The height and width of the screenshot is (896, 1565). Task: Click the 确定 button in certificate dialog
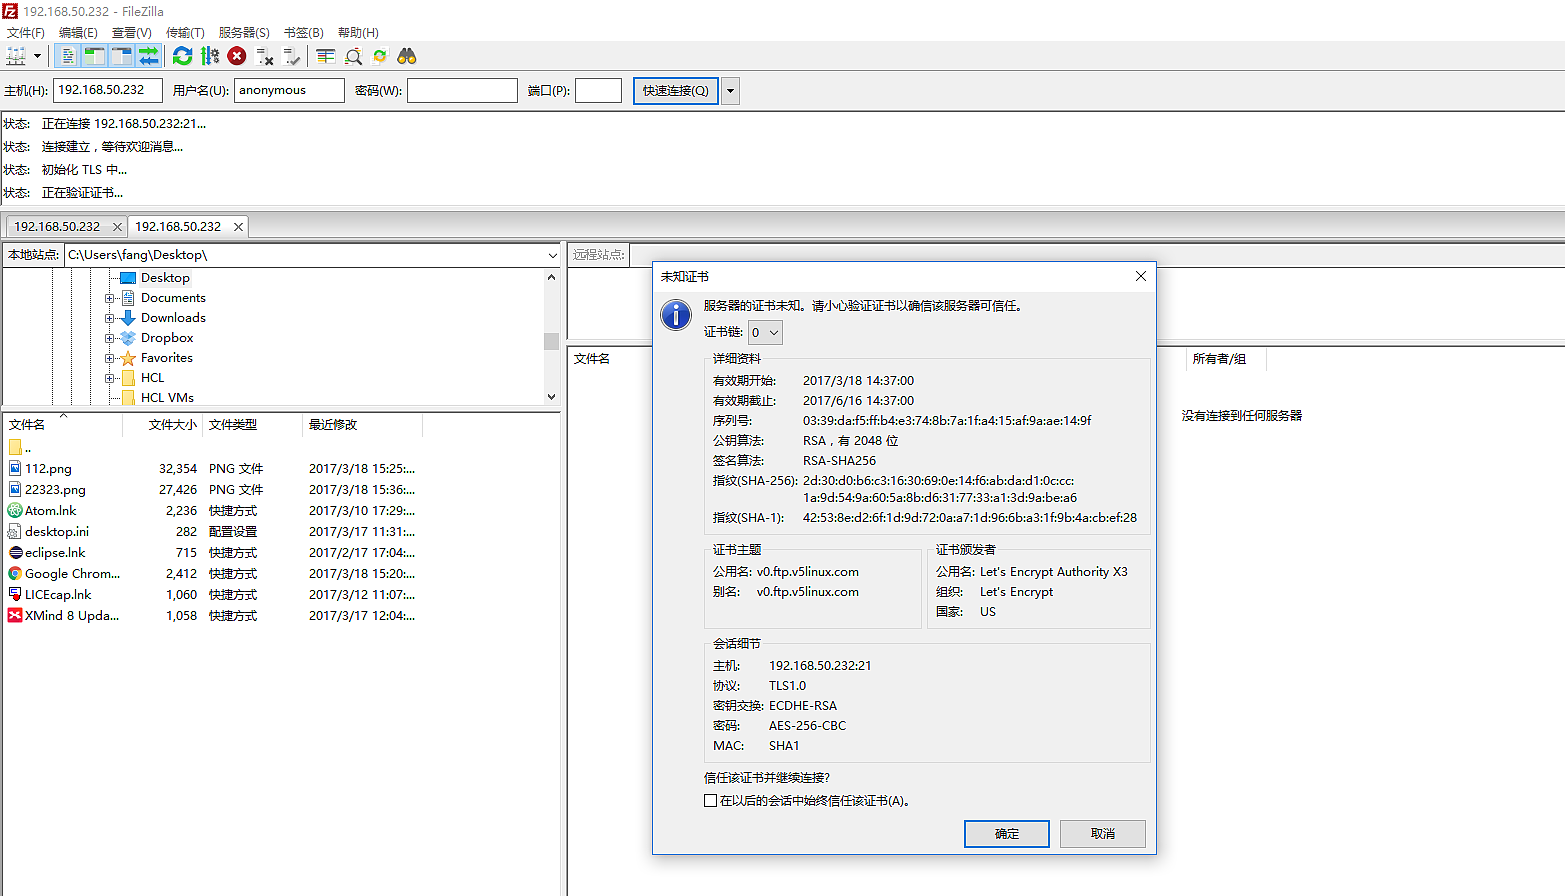[1006, 834]
